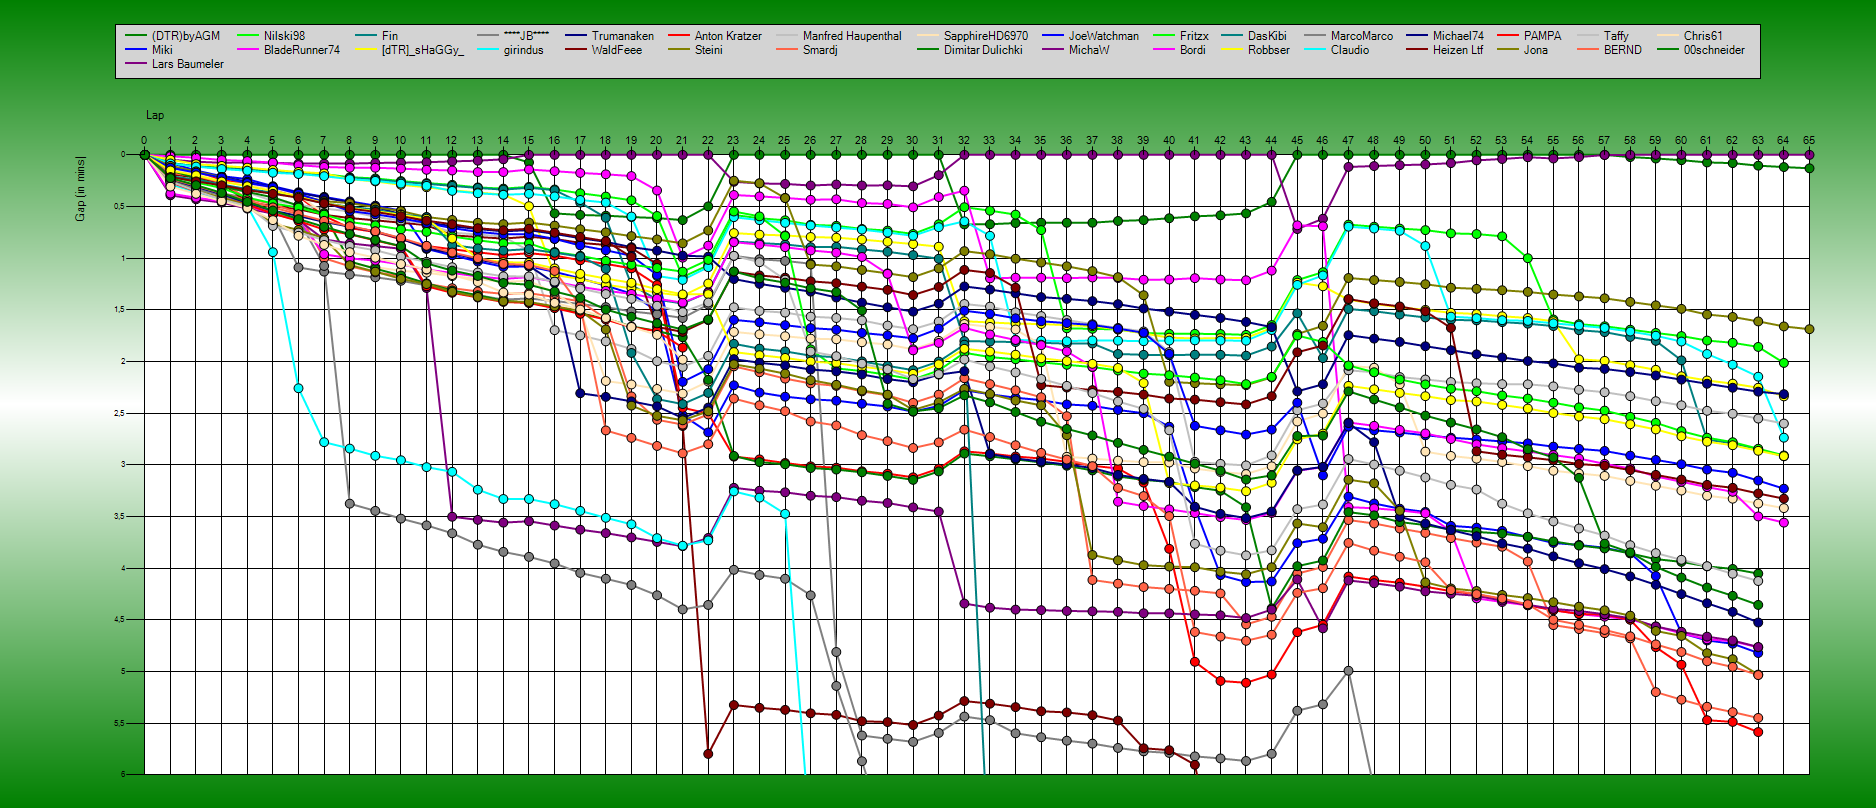Select the PAMPA legend label

(x=1543, y=36)
